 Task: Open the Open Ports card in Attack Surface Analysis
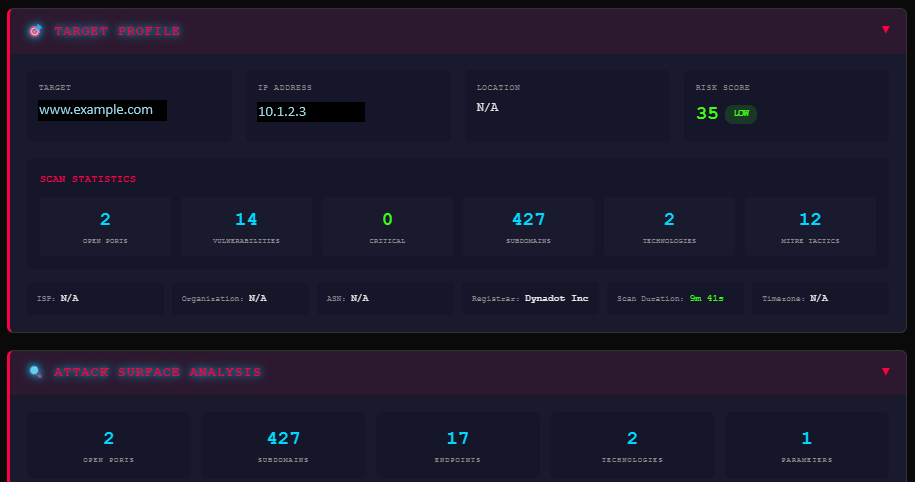coord(108,446)
